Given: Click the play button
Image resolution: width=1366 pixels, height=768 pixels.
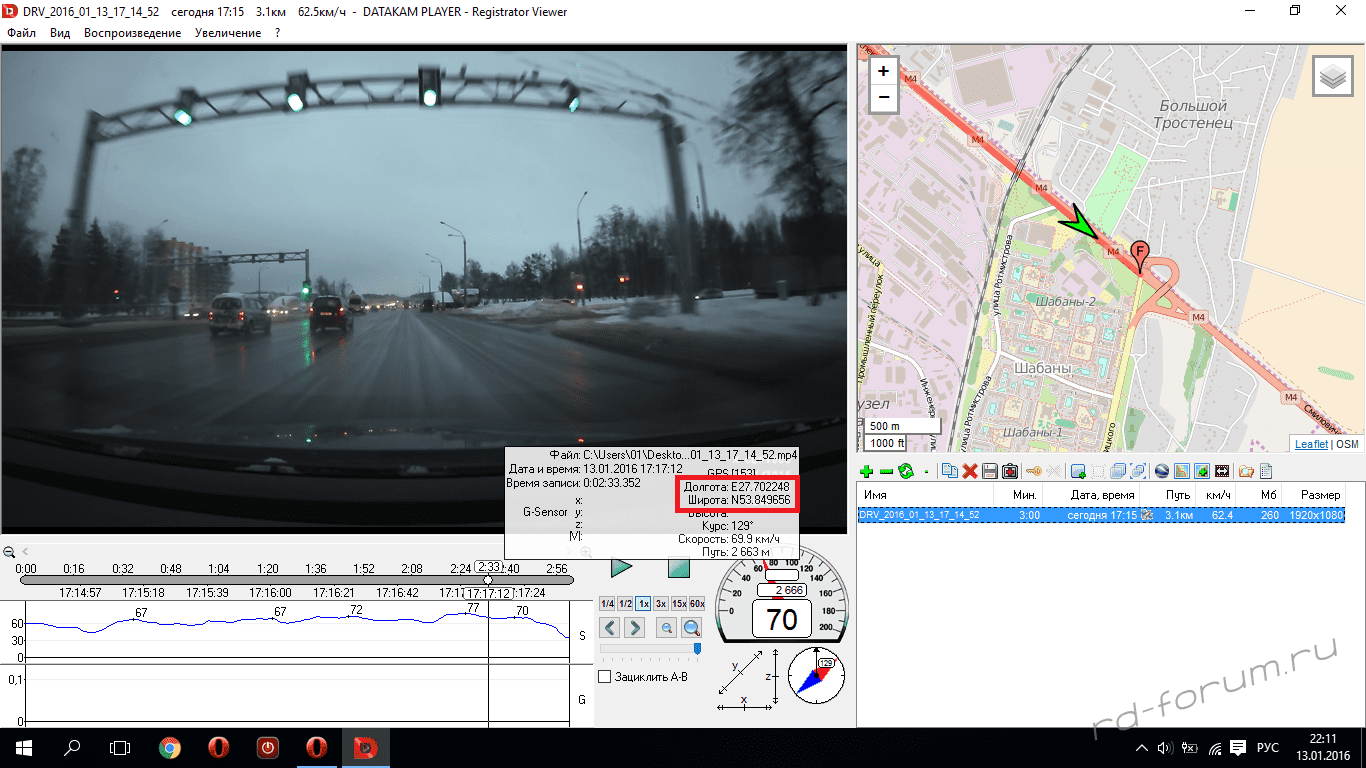Looking at the screenshot, I should coord(622,568).
